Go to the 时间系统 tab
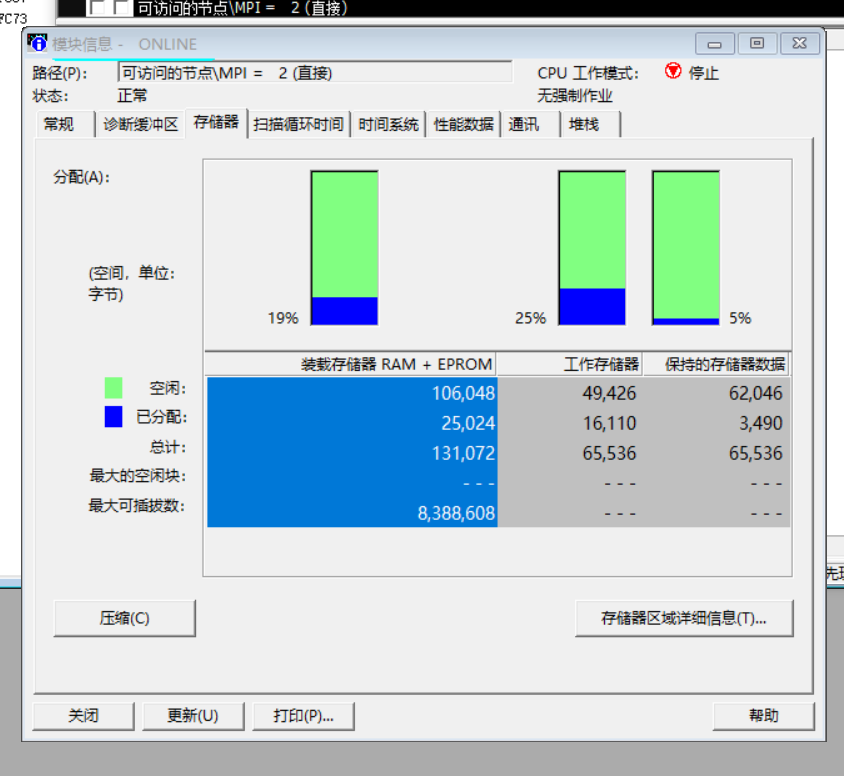This screenshot has width=844, height=776. coord(388,124)
